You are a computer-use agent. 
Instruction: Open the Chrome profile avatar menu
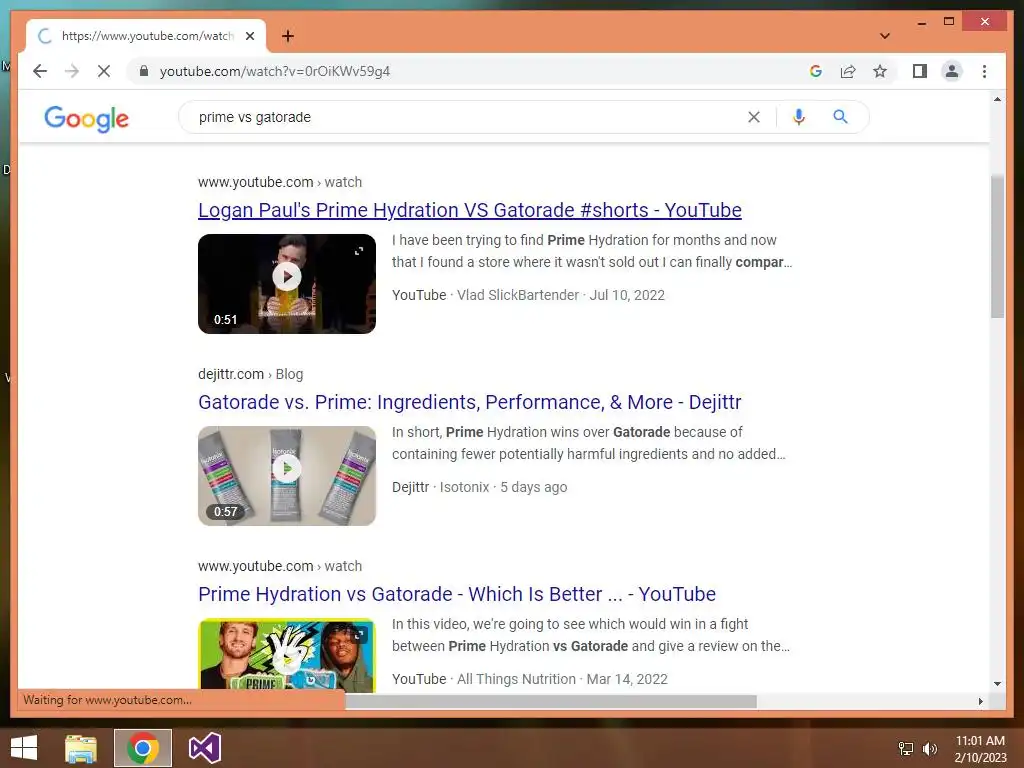952,71
